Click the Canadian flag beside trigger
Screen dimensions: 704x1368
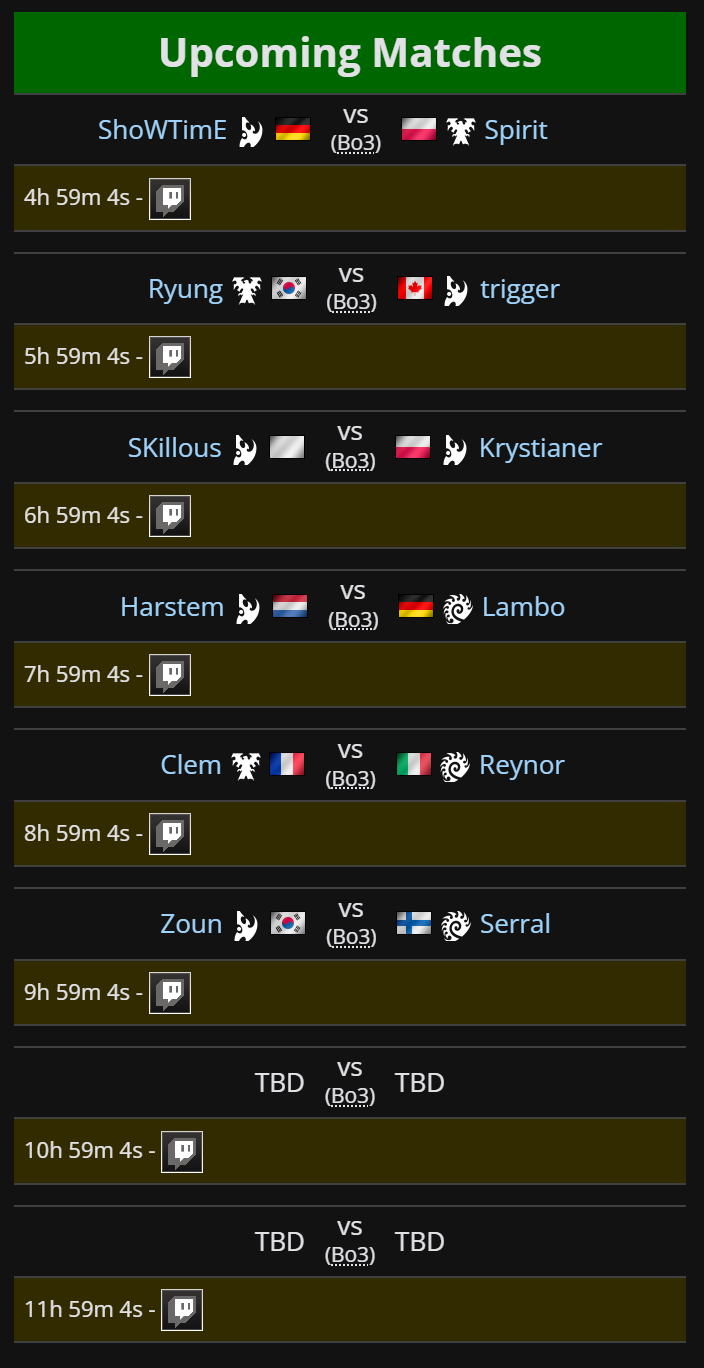pos(415,289)
